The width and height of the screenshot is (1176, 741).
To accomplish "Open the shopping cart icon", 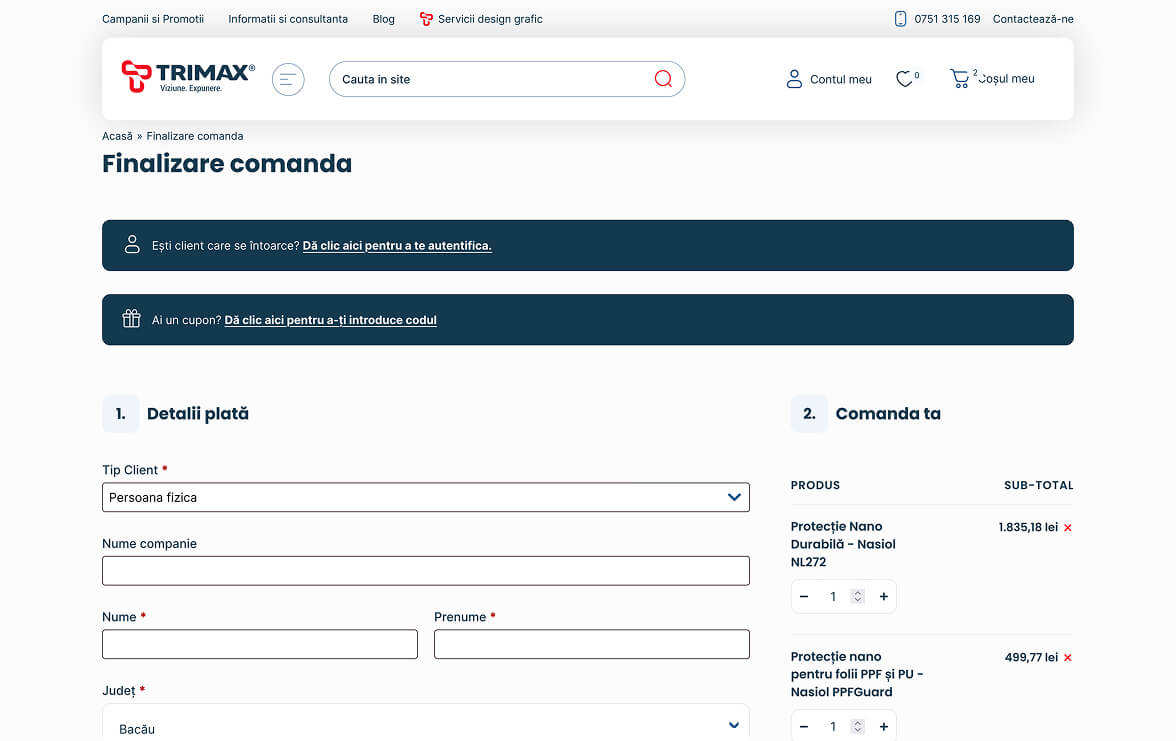I will point(960,79).
